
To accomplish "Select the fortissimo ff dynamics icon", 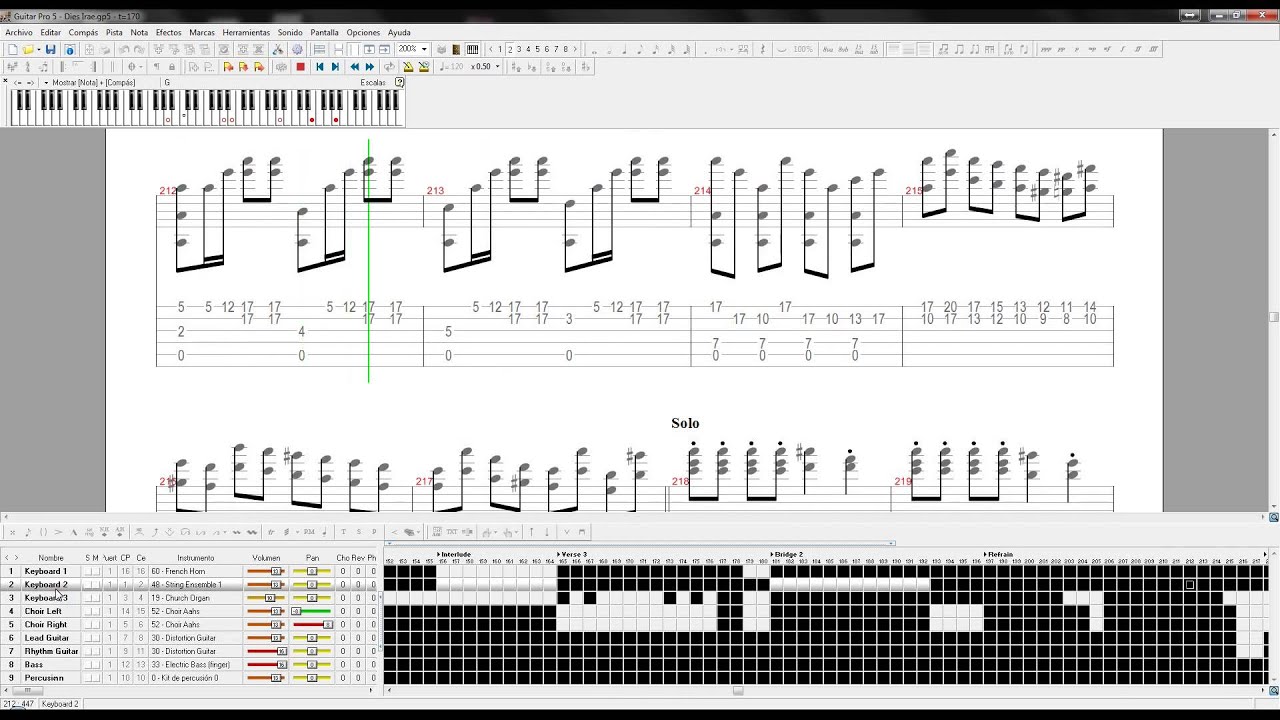I will click(1137, 49).
